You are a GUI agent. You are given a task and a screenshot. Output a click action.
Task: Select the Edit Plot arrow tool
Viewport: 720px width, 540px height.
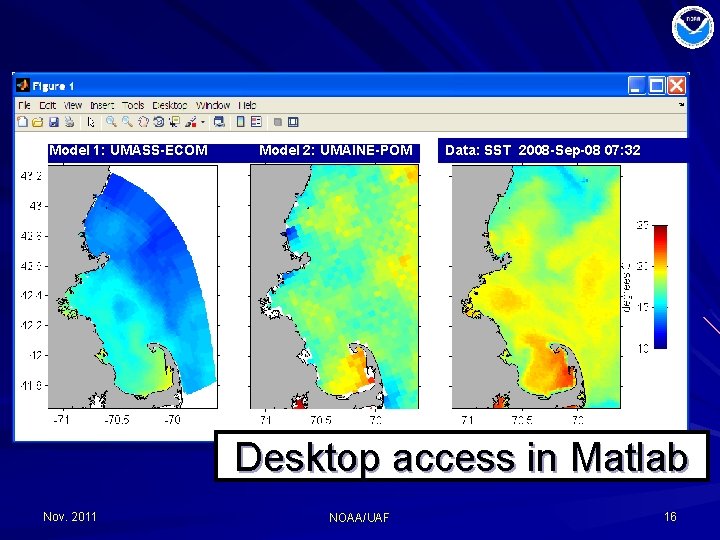click(91, 122)
